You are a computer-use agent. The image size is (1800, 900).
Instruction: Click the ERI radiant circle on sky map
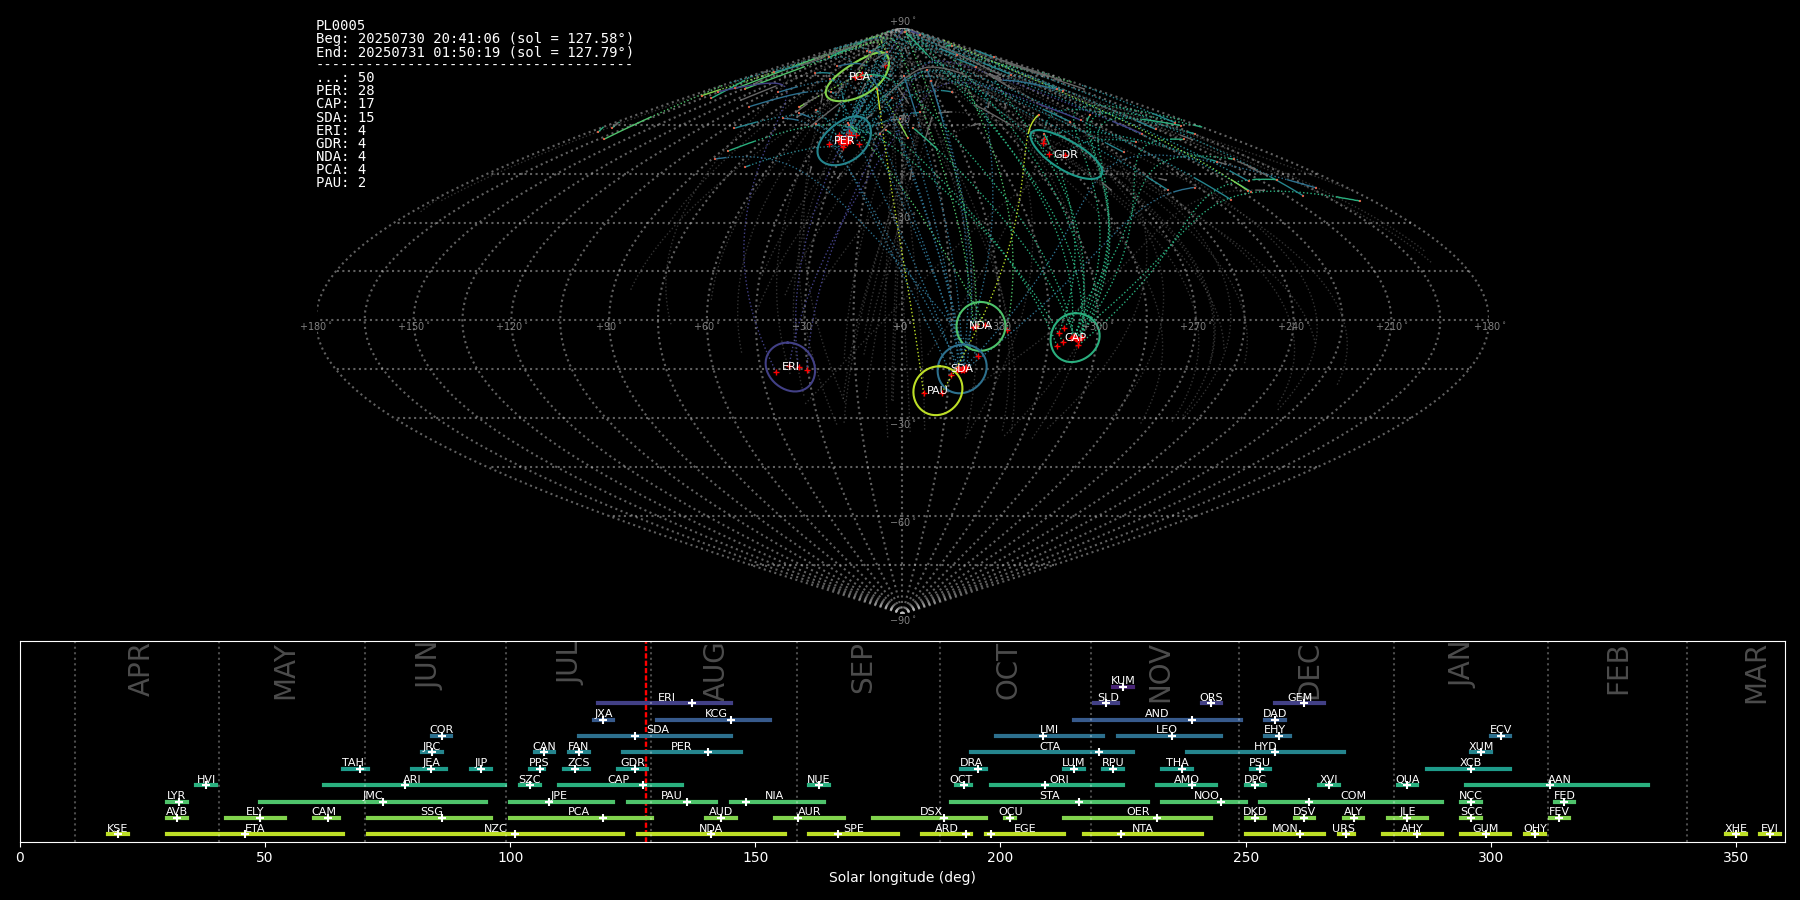click(790, 367)
